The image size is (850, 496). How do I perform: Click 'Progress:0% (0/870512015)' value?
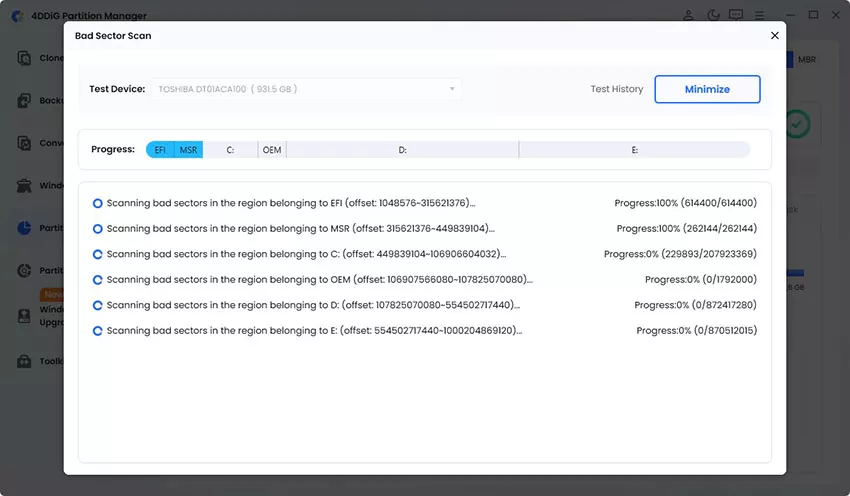[x=697, y=330]
